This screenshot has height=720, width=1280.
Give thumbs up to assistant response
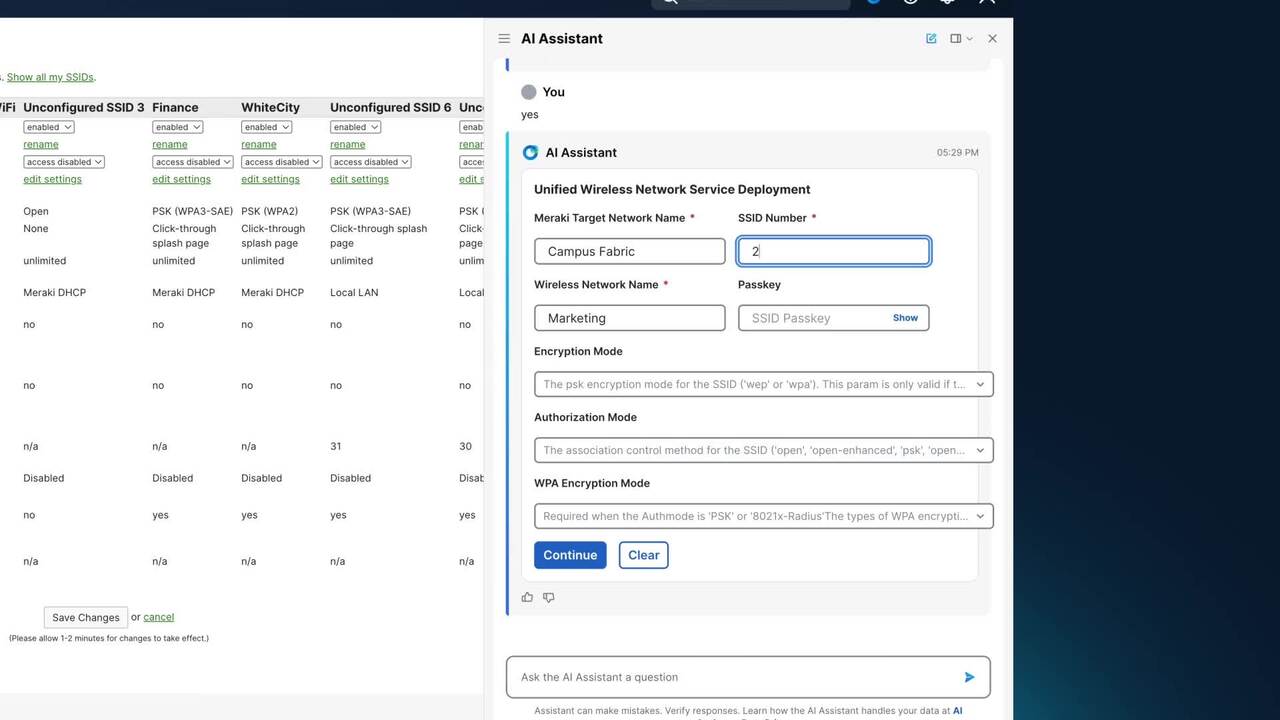(527, 597)
